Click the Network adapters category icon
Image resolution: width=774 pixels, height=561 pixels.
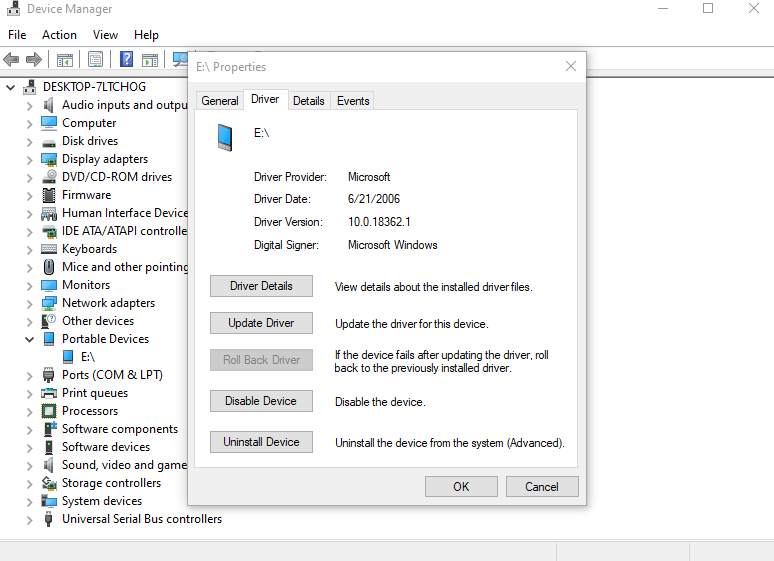tap(49, 303)
